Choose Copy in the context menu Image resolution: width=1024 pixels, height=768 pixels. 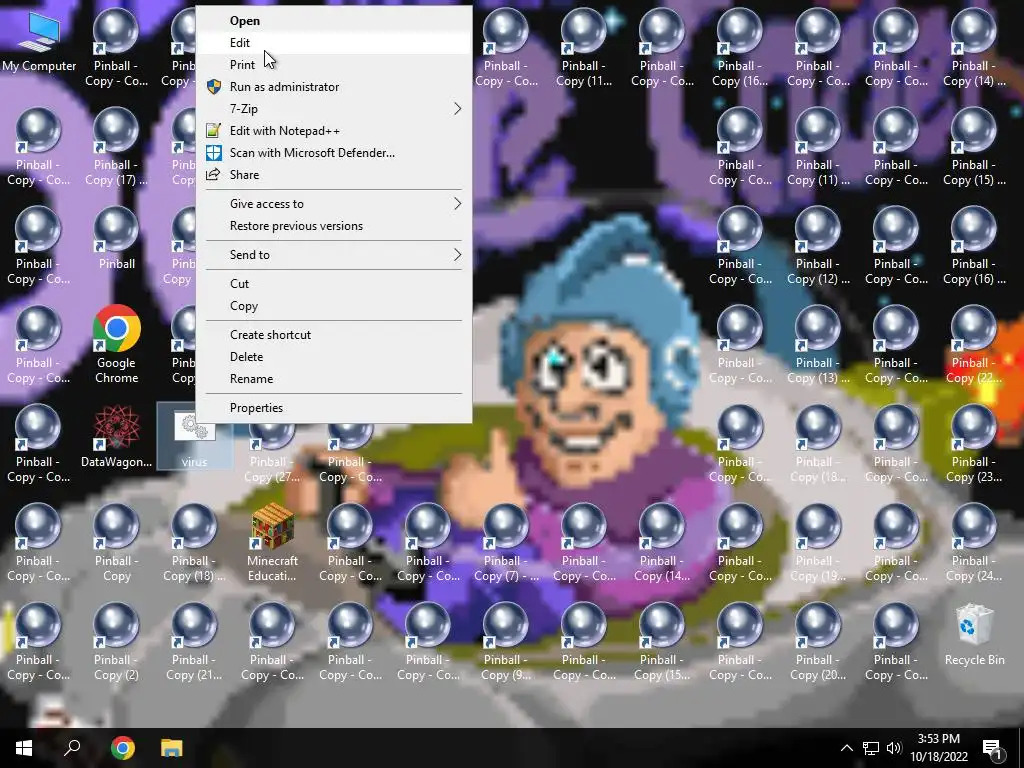(334, 306)
